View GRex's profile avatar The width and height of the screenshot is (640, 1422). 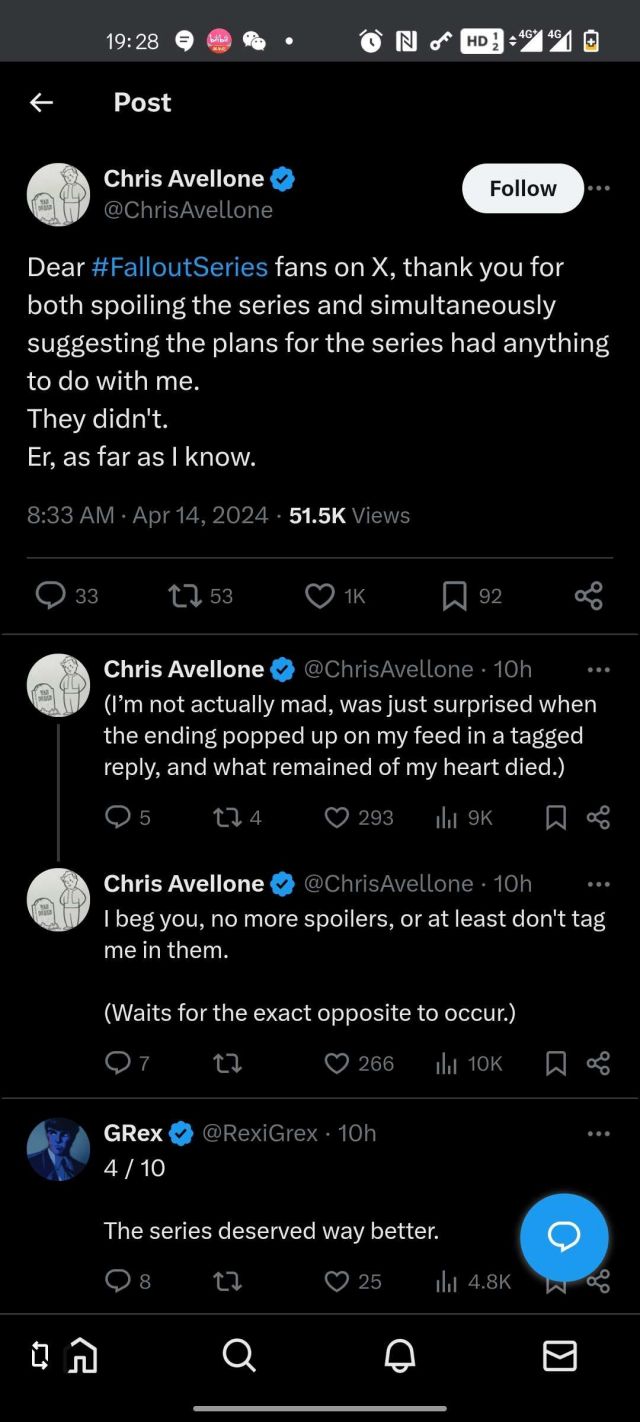(x=58, y=1149)
